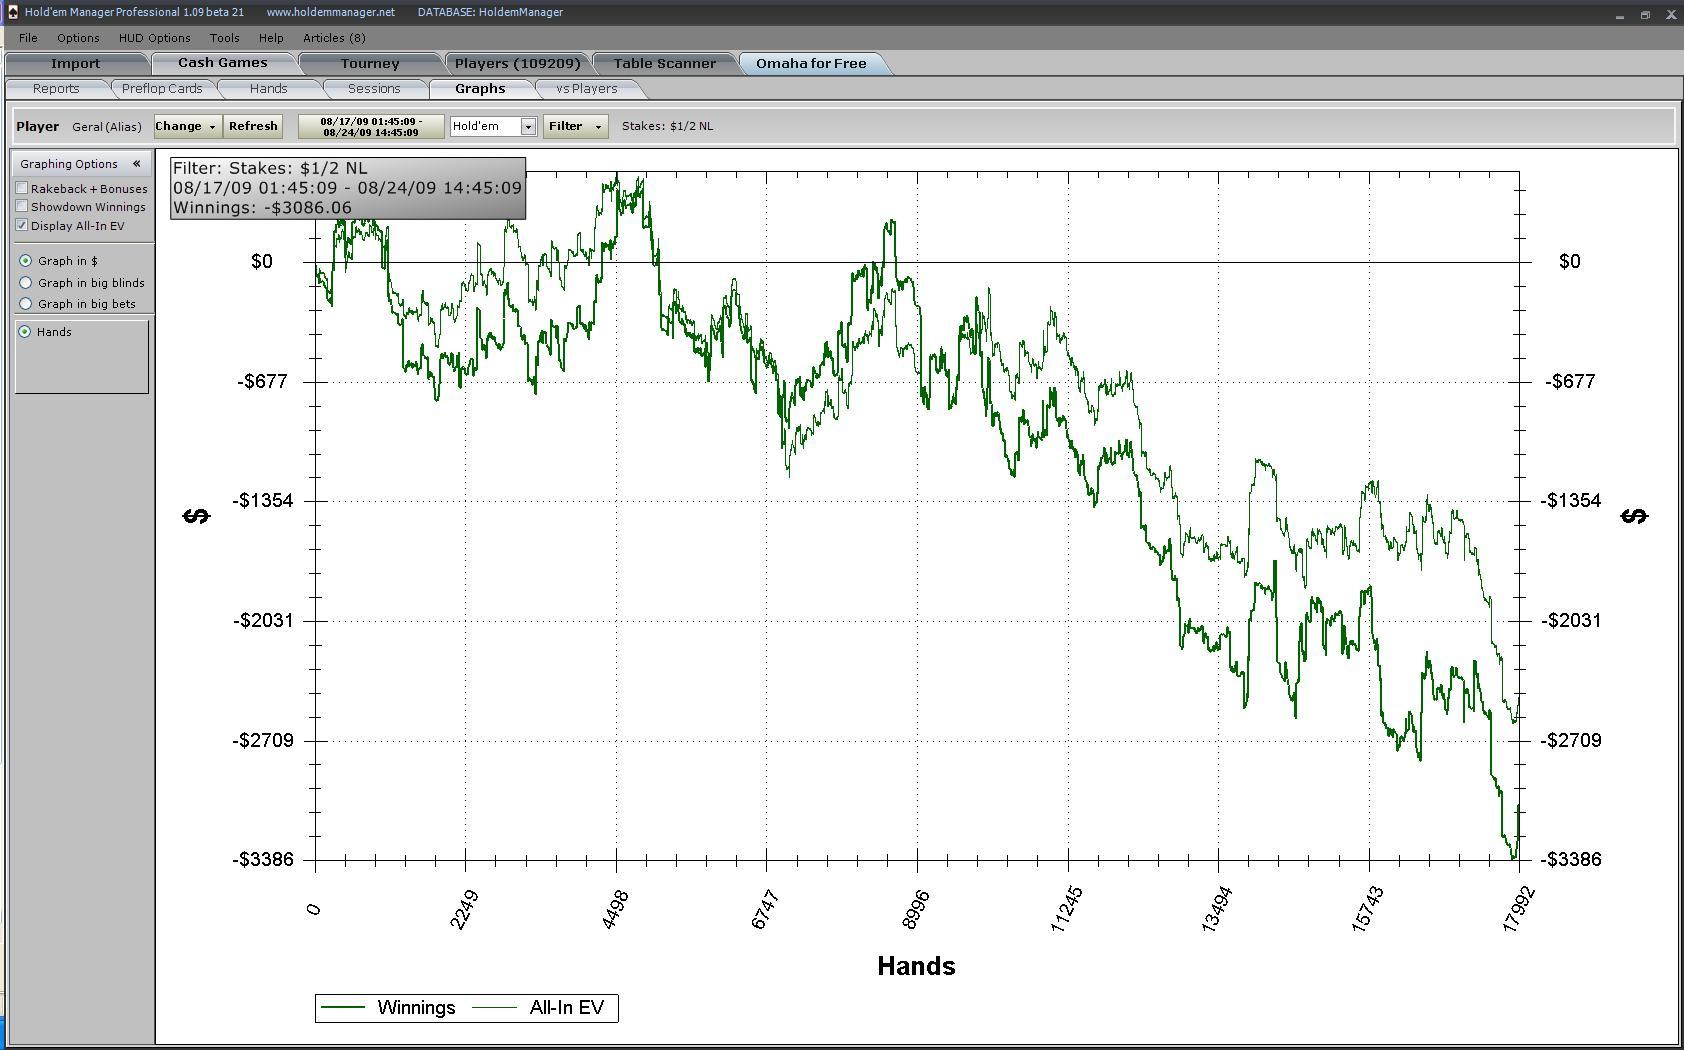Click the www.holdemmanager.net title text

331,12
